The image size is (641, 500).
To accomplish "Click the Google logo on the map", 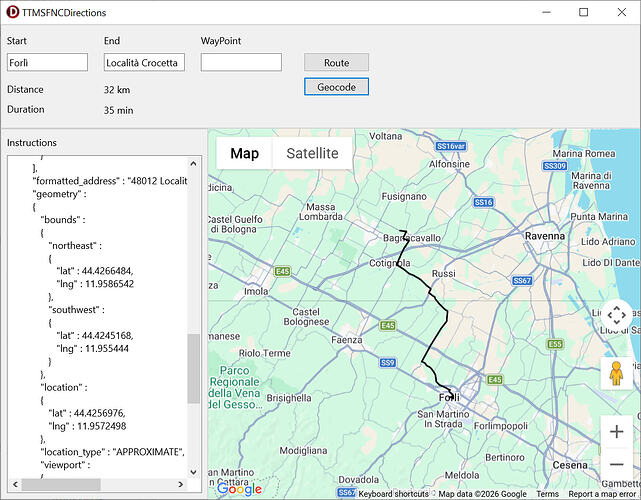I will tap(240, 488).
